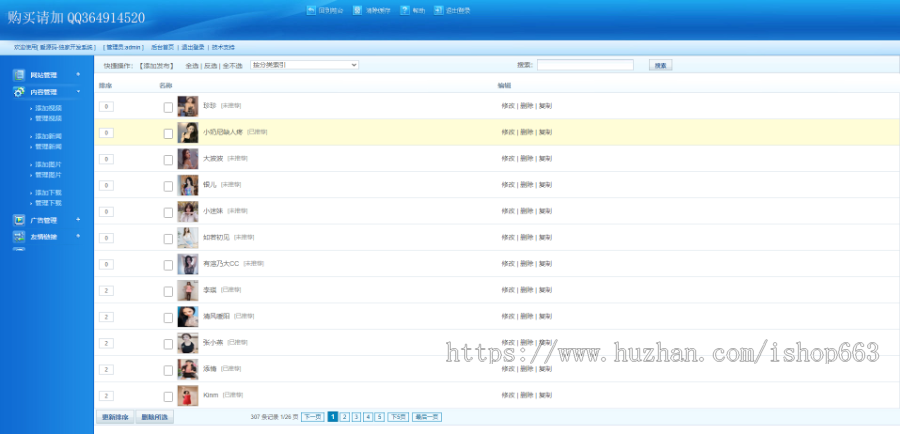Click 退出登录 link in the header bar
This screenshot has height=434, width=900.
[193, 47]
